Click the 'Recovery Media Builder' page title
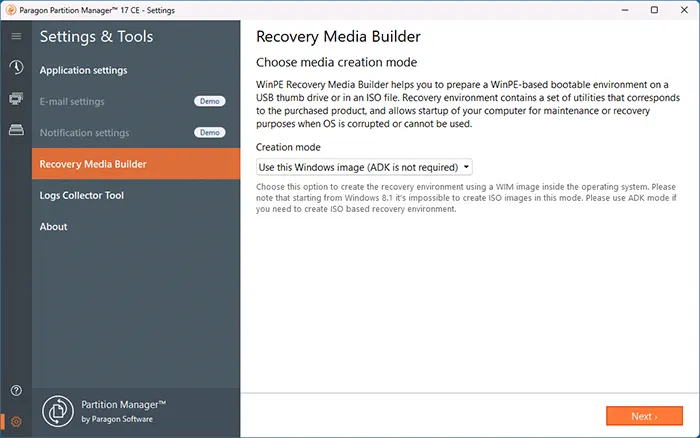The height and width of the screenshot is (438, 700). click(x=338, y=37)
